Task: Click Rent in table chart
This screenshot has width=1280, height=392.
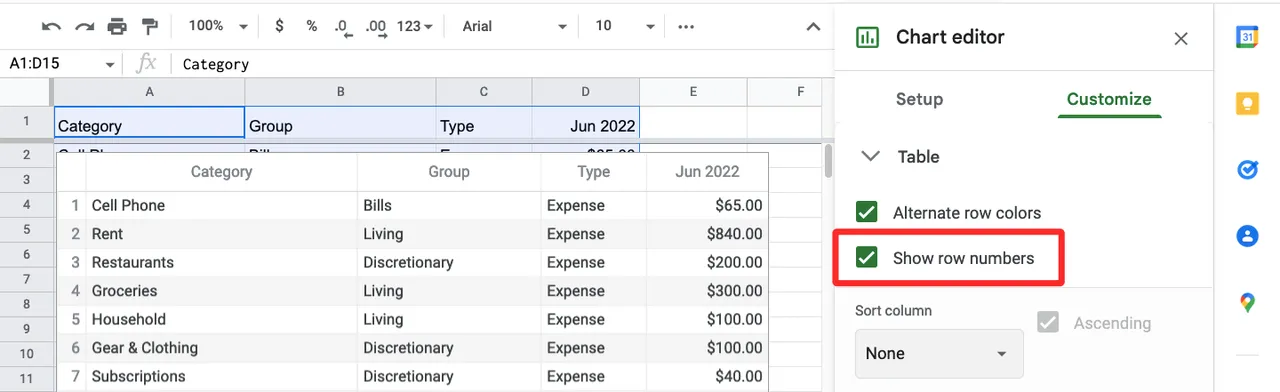Action: [107, 234]
